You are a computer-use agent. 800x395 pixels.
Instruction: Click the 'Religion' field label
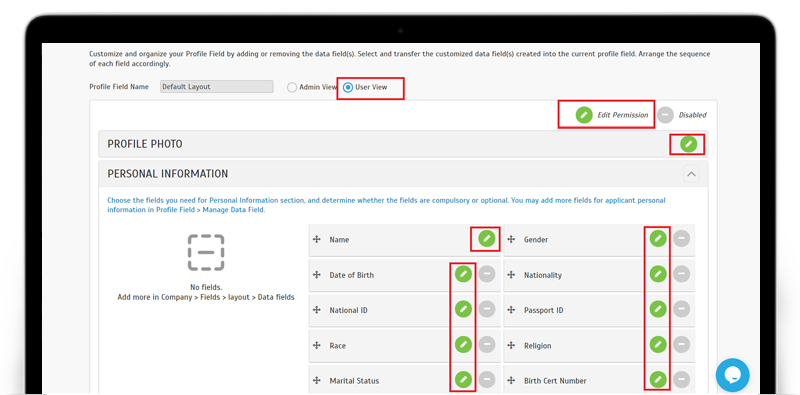(538, 345)
